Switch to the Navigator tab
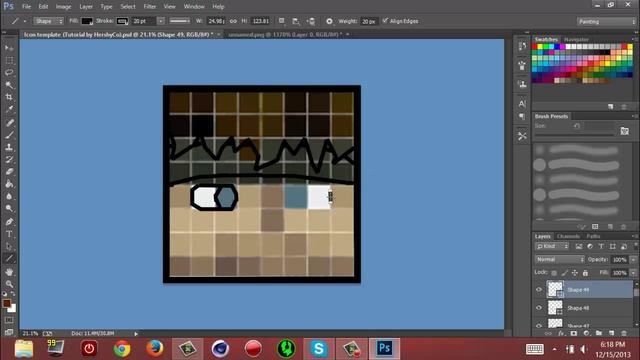 click(576, 40)
